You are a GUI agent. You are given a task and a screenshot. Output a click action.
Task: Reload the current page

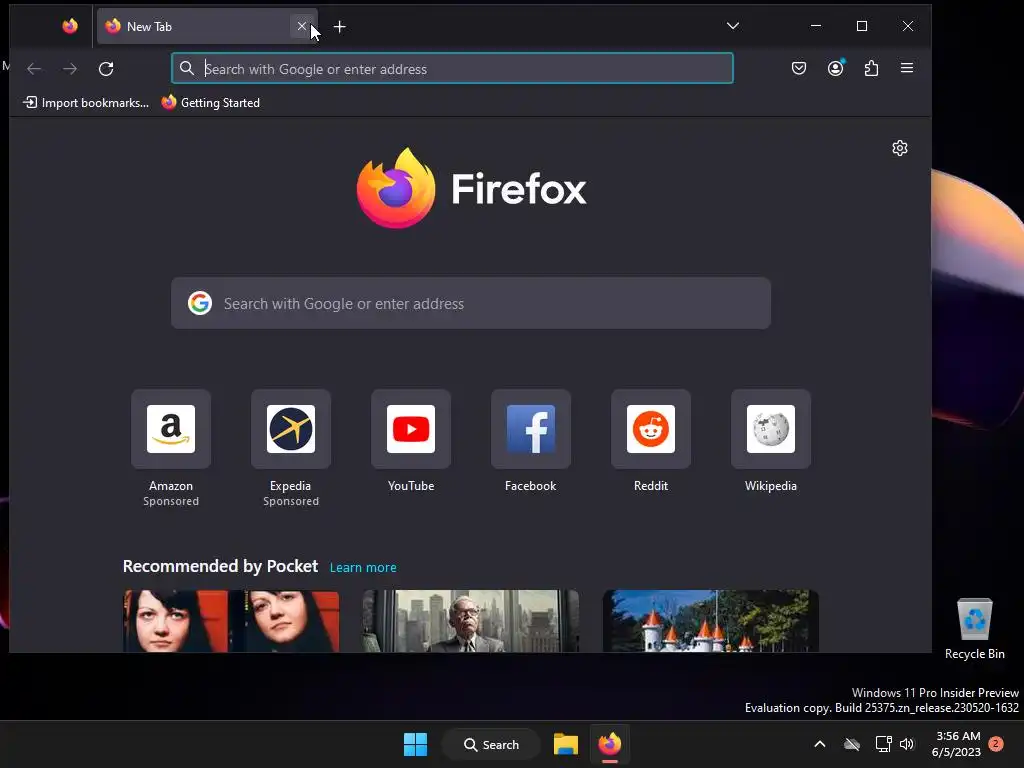[x=106, y=69]
